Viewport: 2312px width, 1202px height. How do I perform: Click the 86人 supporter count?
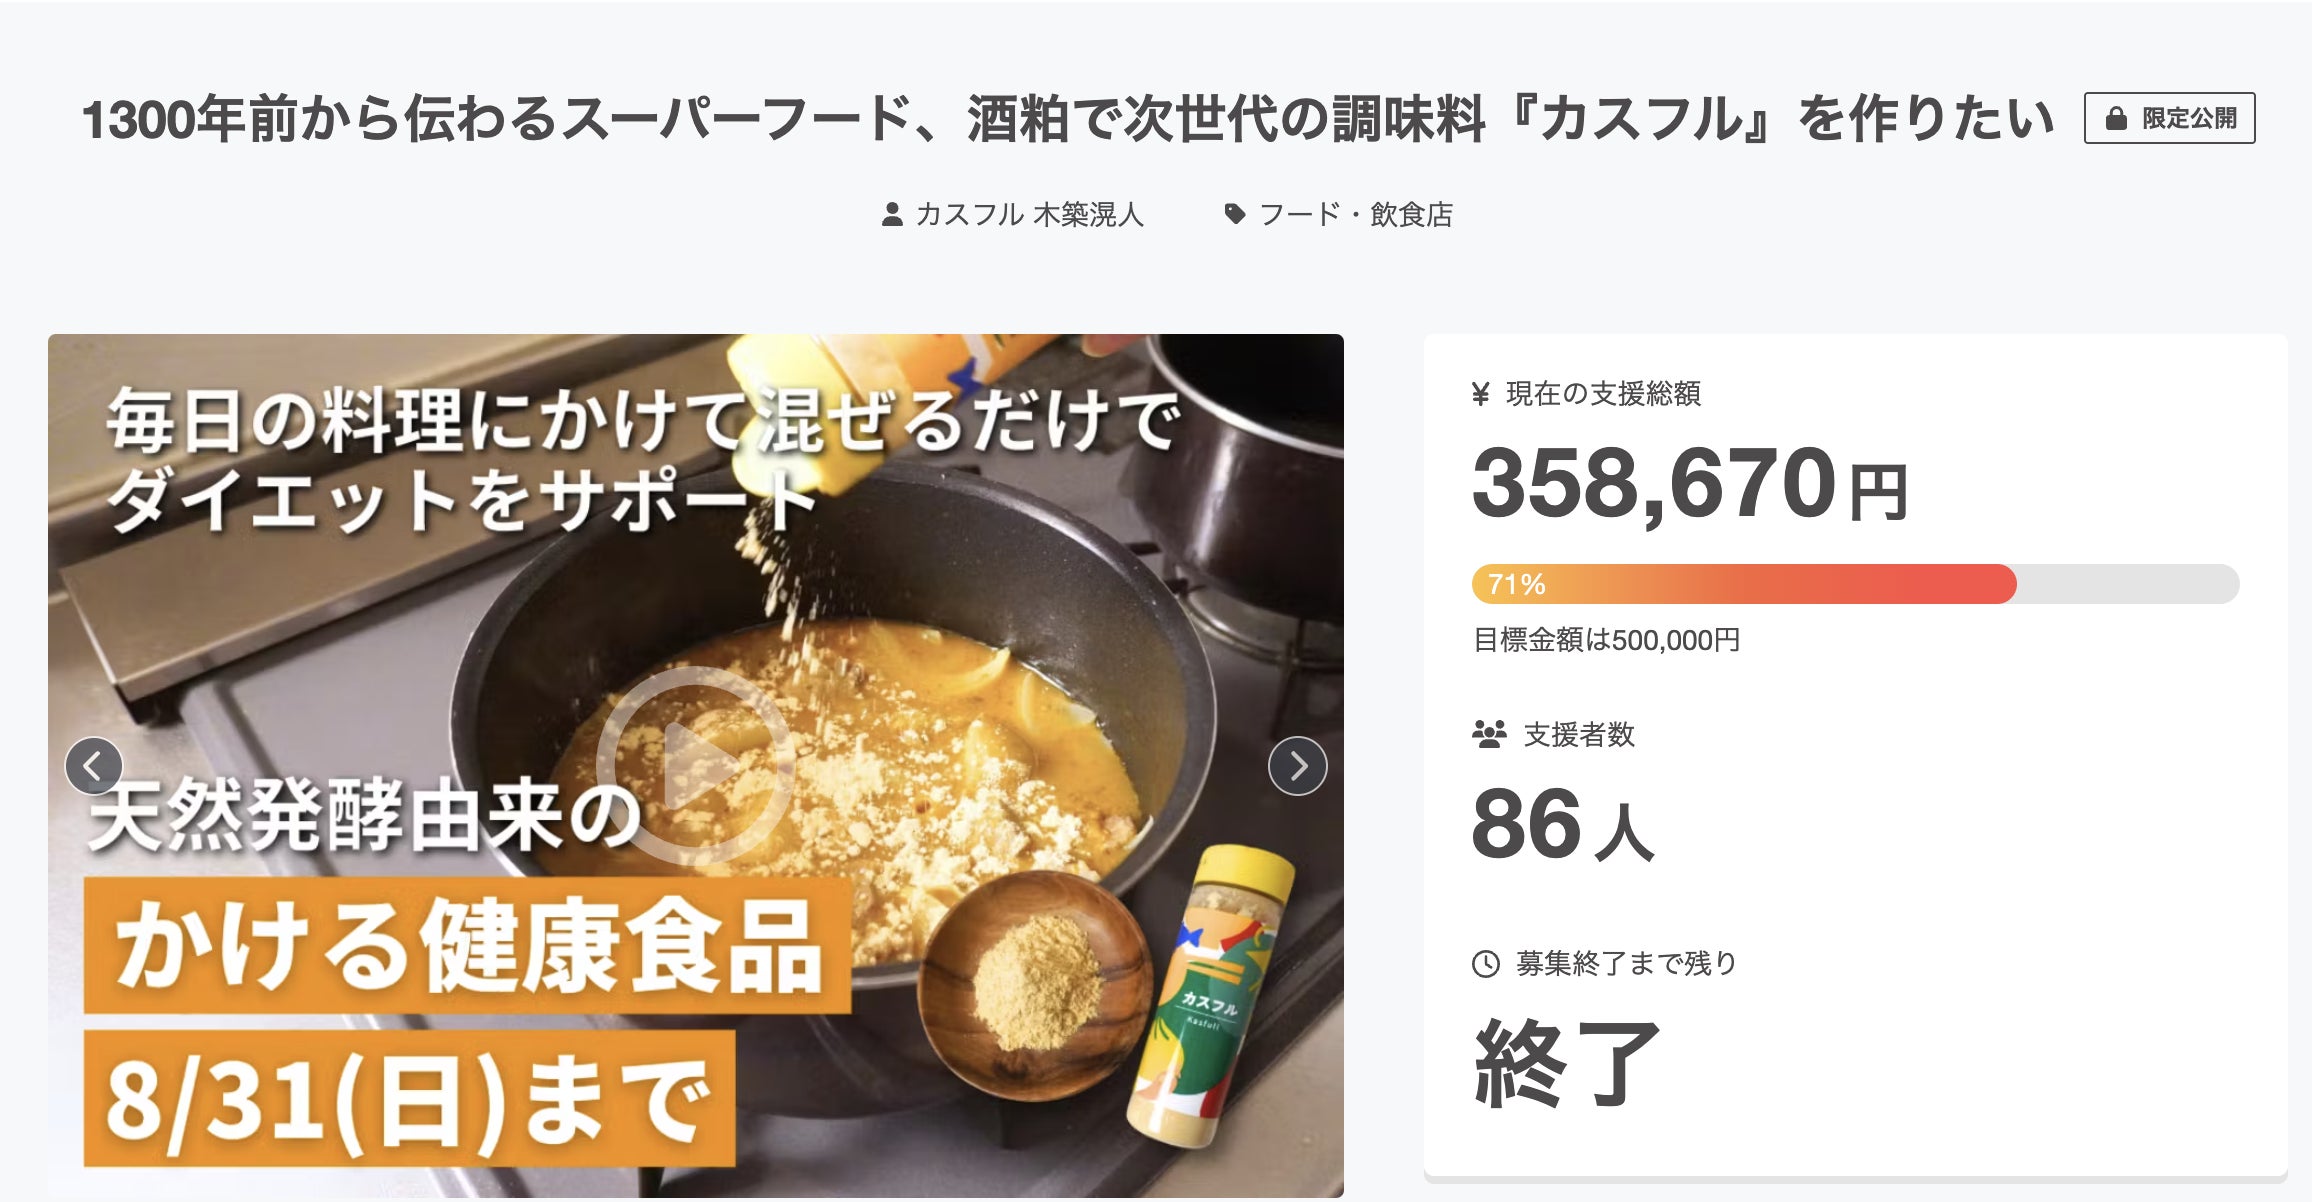(x=1562, y=825)
